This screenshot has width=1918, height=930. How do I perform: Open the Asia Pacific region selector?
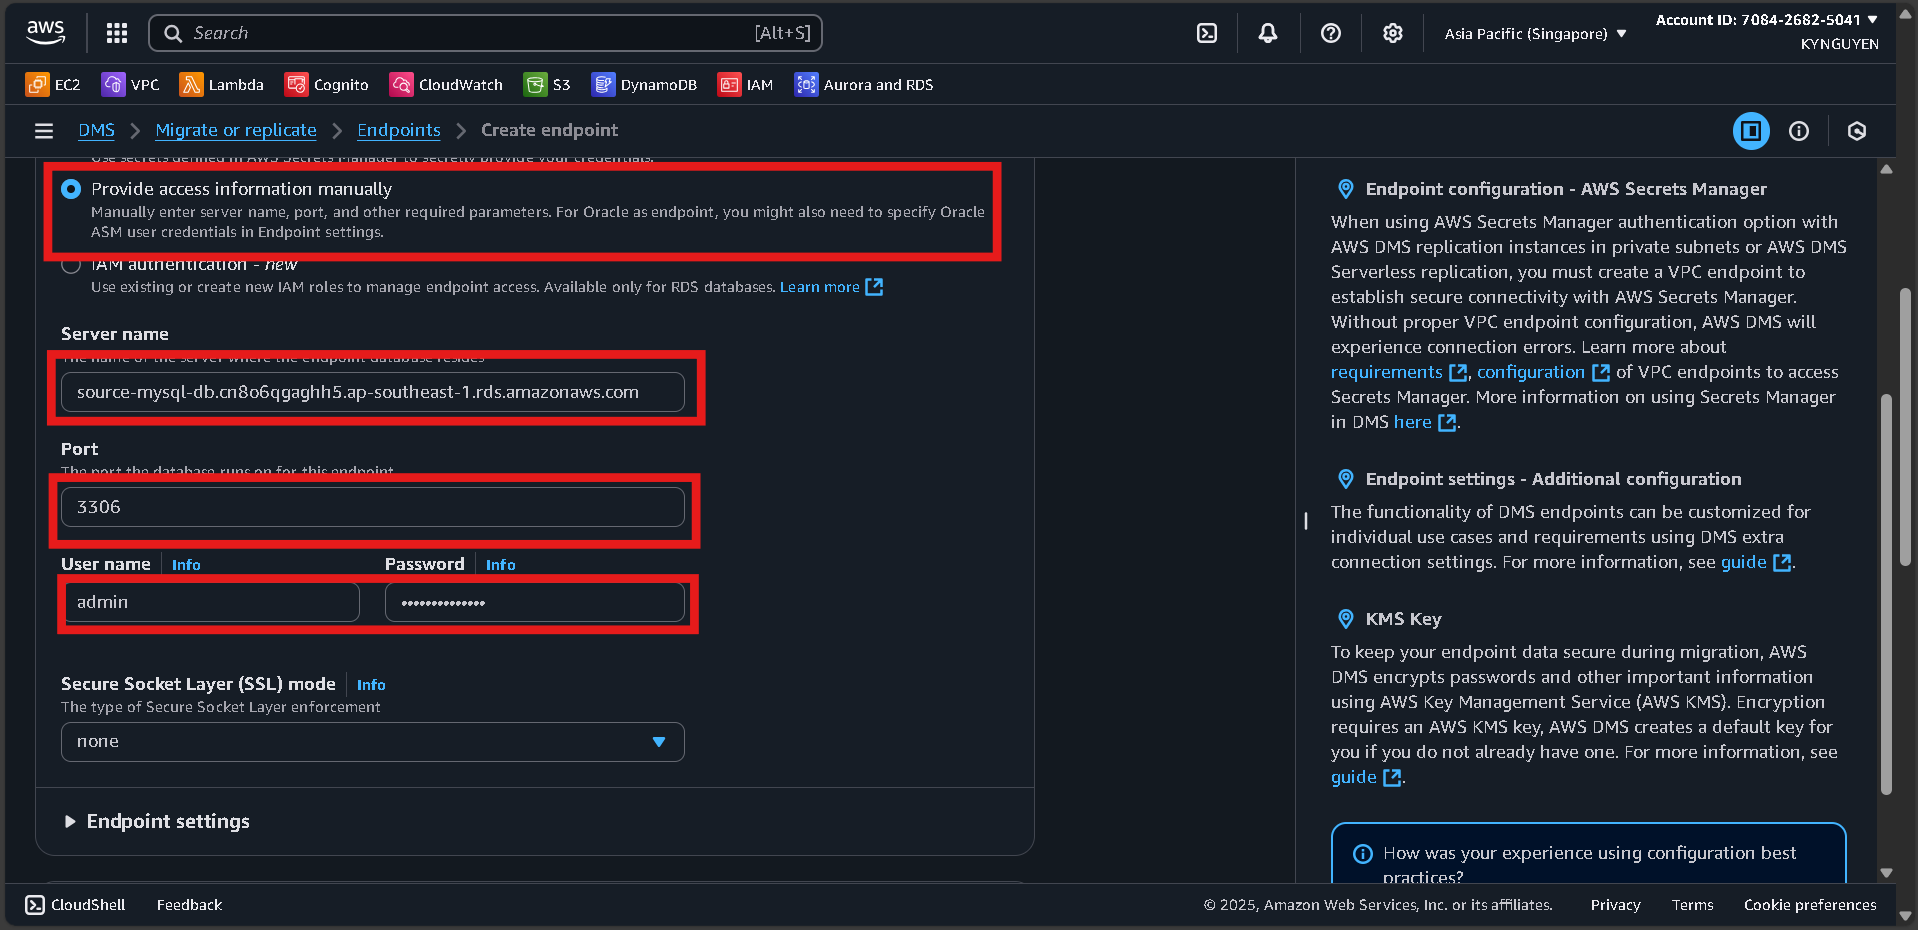(x=1533, y=32)
